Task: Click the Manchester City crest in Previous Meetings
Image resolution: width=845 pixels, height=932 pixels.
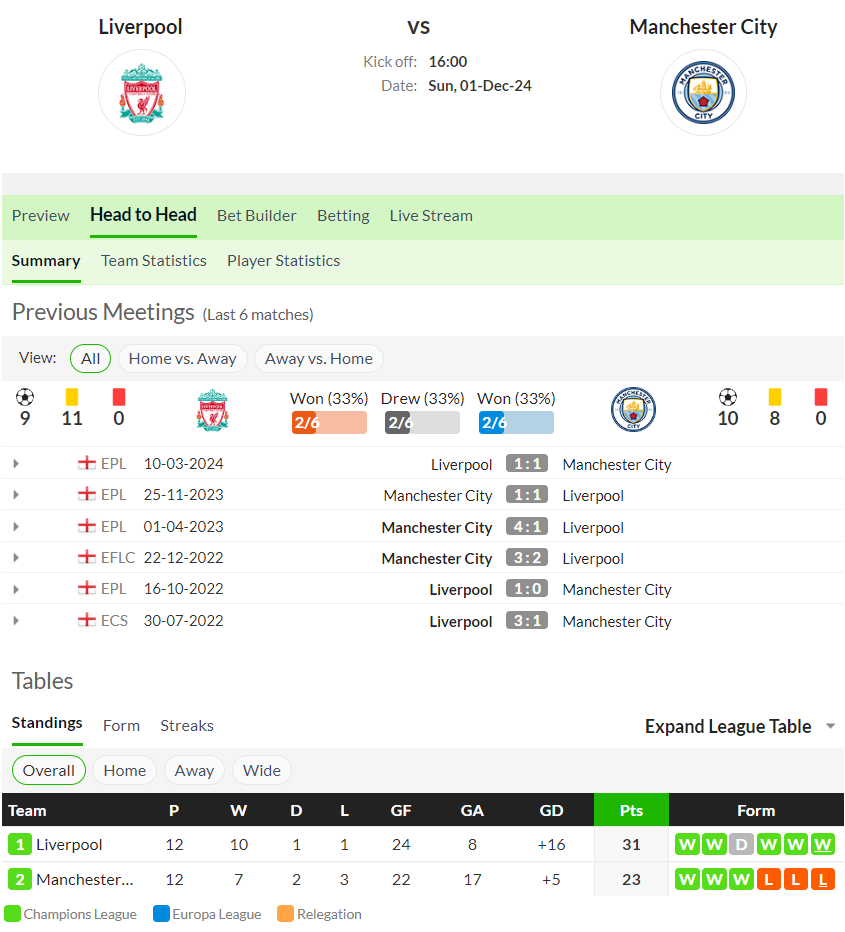Action: click(633, 410)
